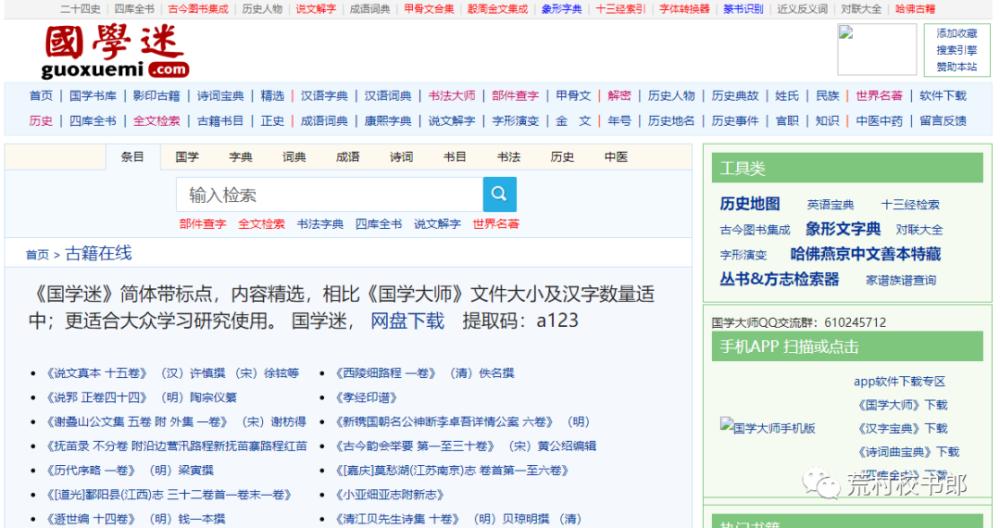Open 十三经检索 in the tools panel
1000x528 pixels.
tap(910, 205)
